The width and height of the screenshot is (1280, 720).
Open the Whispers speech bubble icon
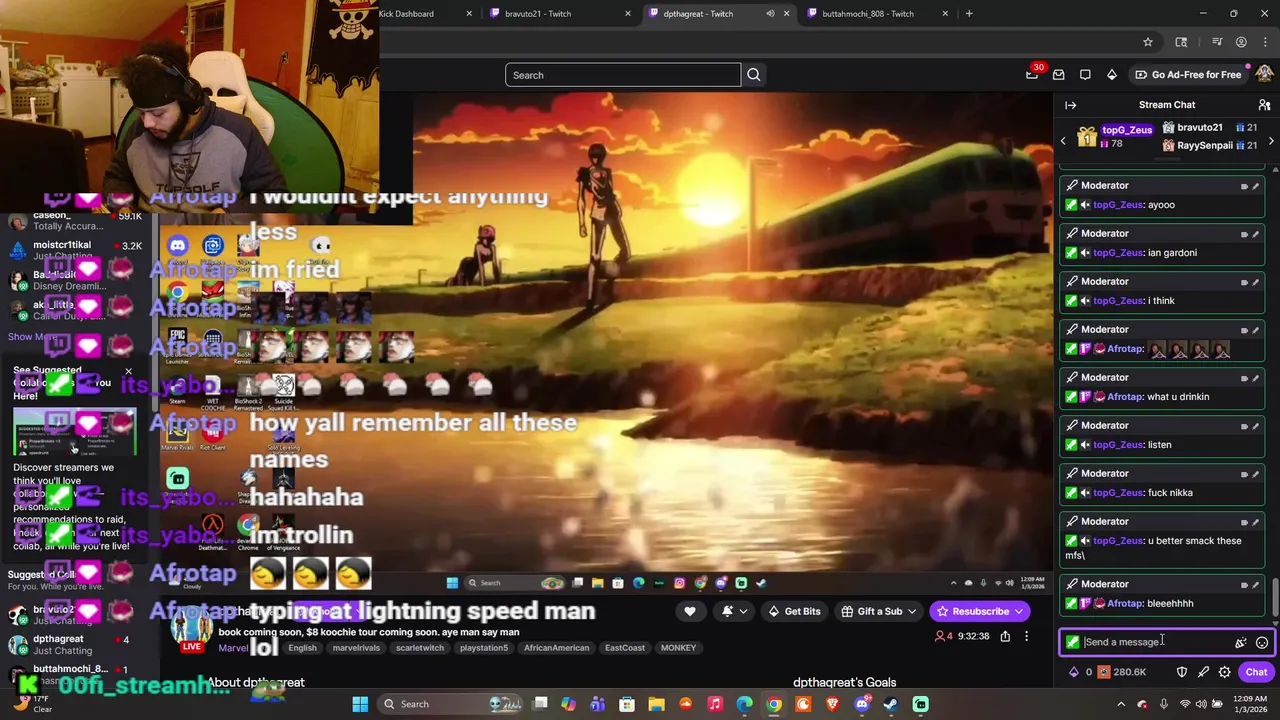pyautogui.click(x=1085, y=75)
